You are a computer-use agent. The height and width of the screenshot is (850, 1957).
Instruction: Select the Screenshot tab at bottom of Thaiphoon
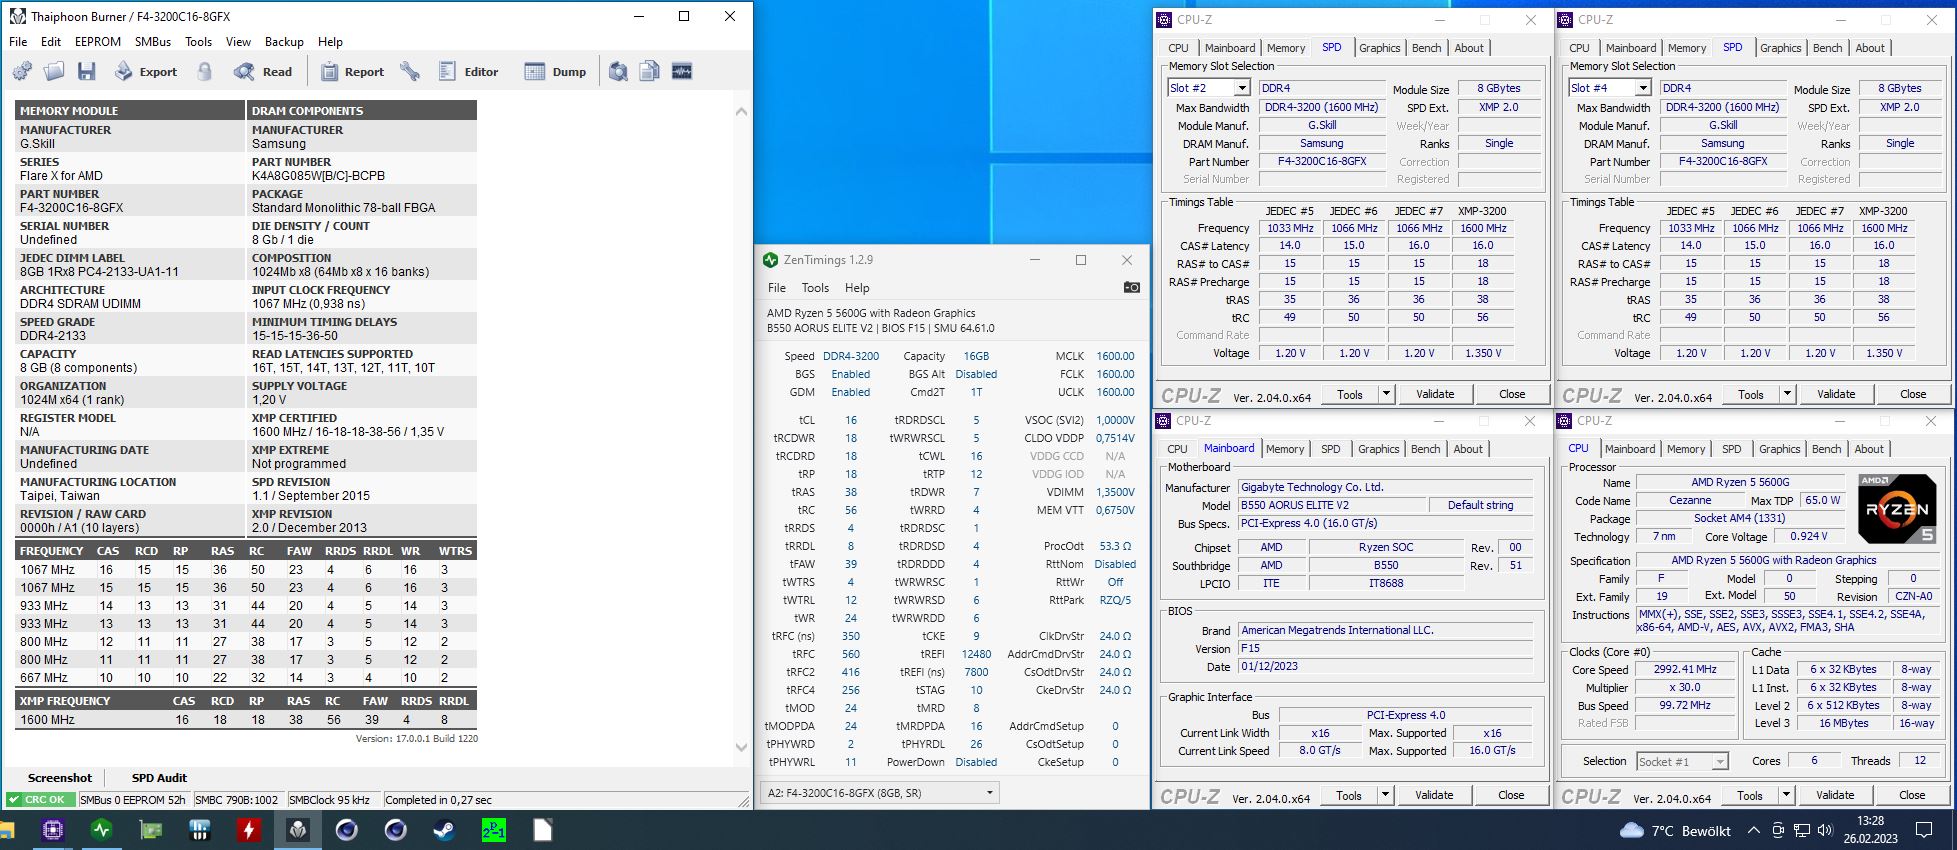tap(60, 777)
